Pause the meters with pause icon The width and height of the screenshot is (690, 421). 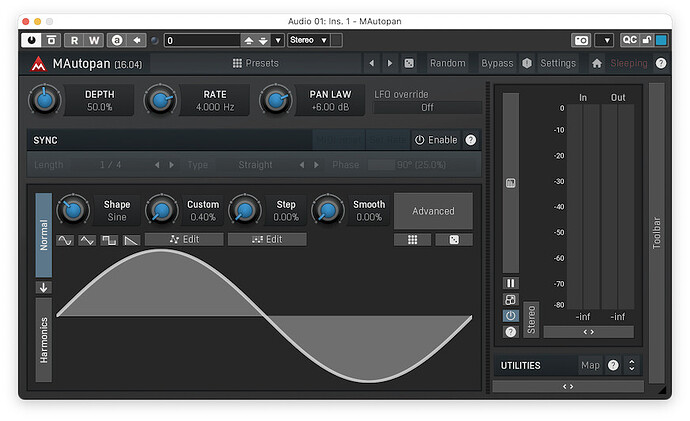(x=510, y=283)
